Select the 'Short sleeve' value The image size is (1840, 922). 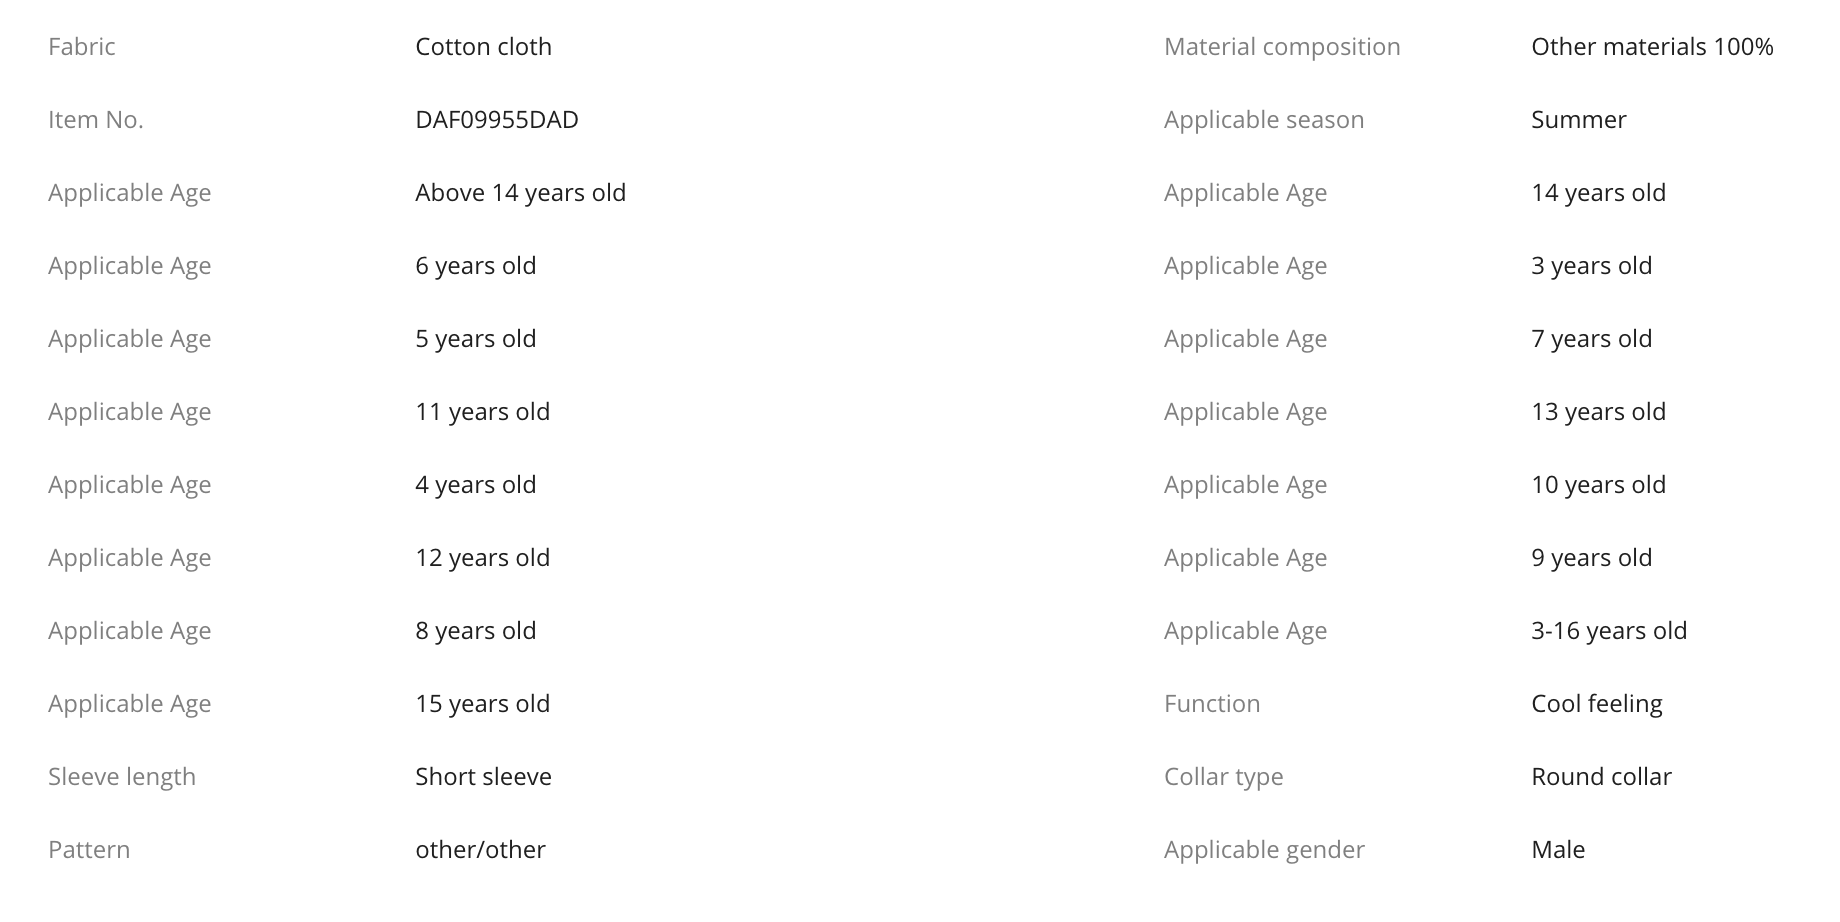pos(483,777)
